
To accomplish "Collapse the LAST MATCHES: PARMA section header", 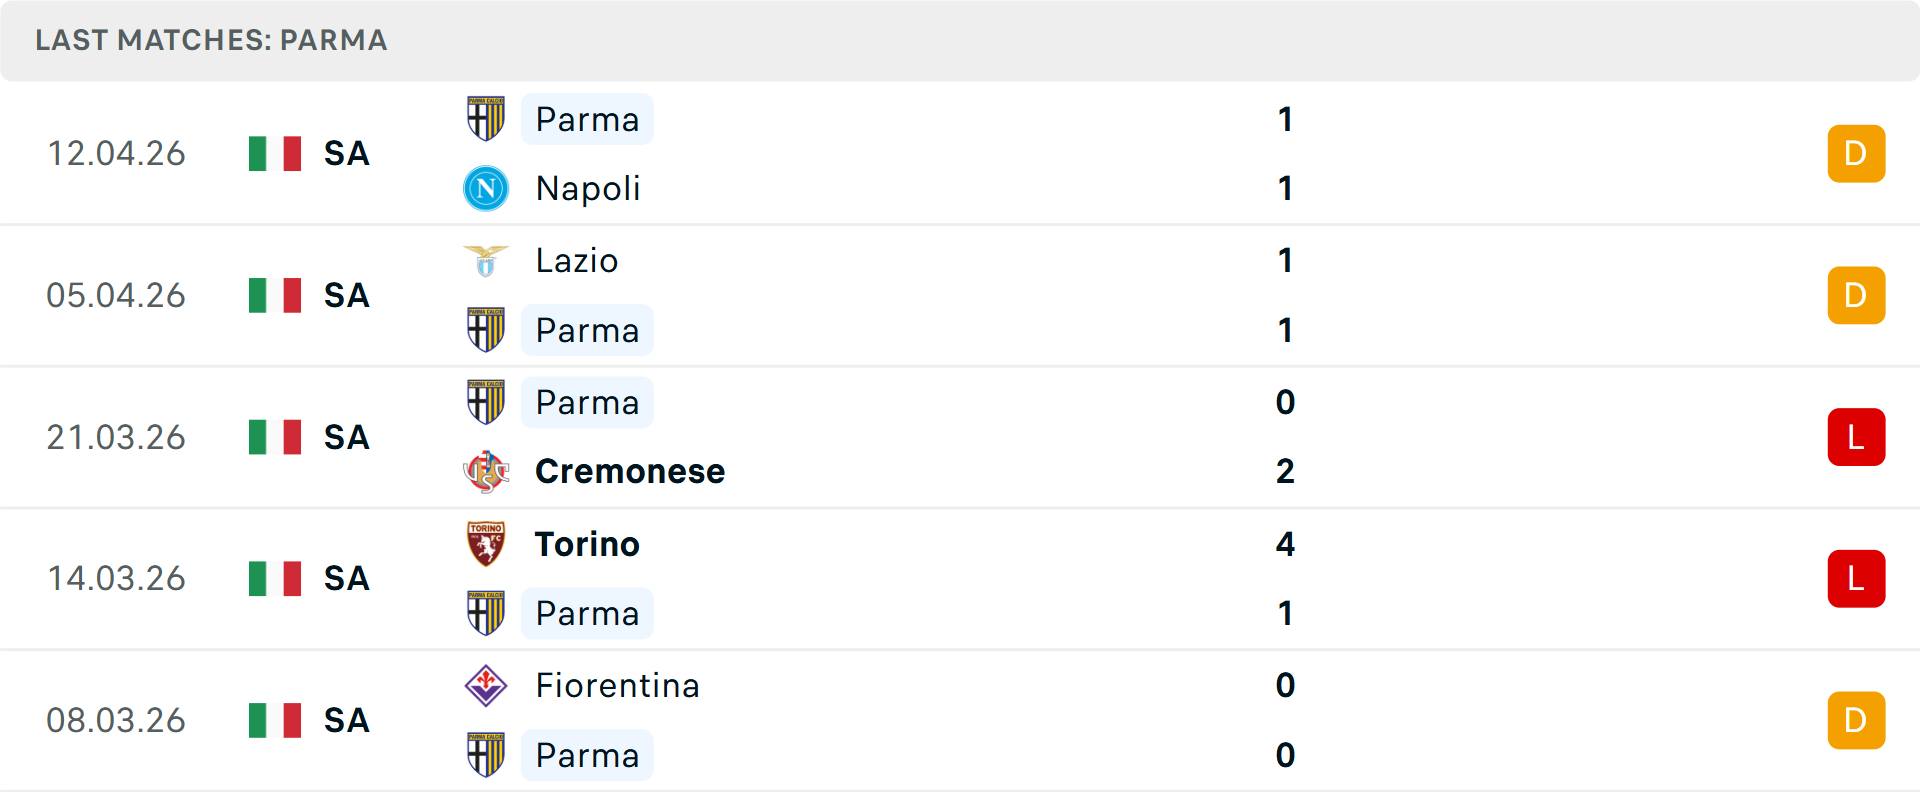I will click(x=210, y=41).
